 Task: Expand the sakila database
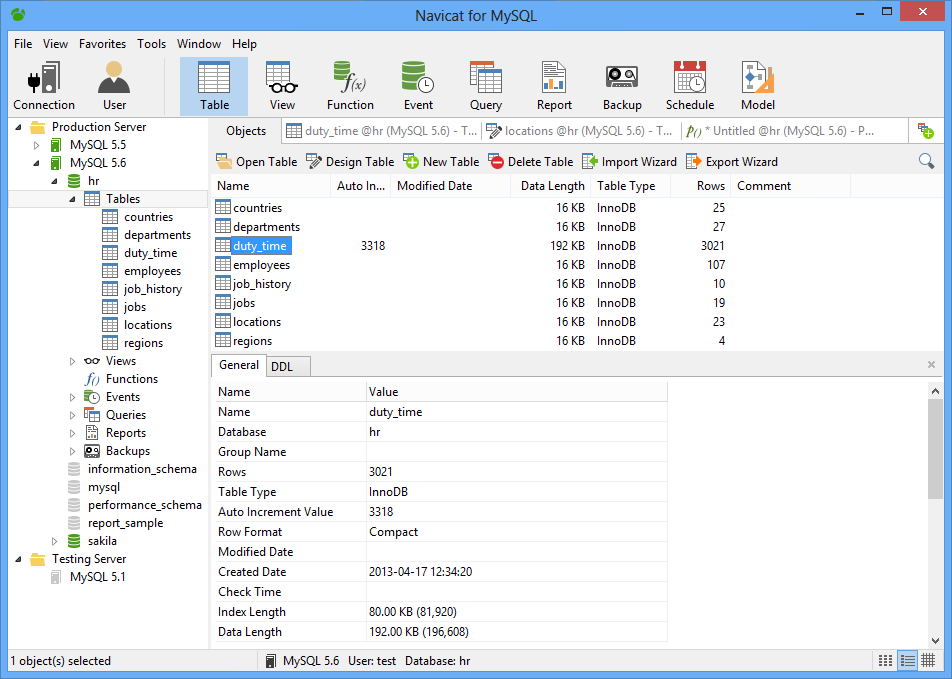tap(55, 541)
